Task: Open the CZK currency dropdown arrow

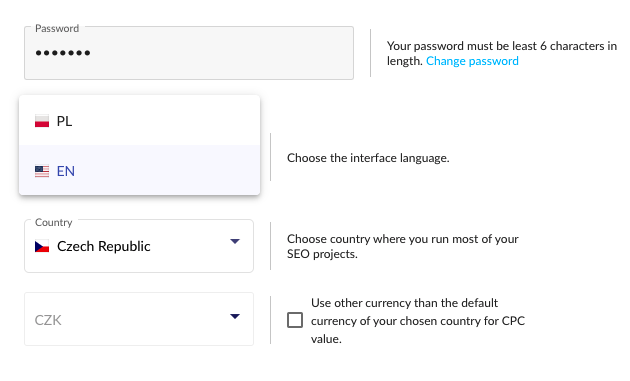Action: (235, 317)
